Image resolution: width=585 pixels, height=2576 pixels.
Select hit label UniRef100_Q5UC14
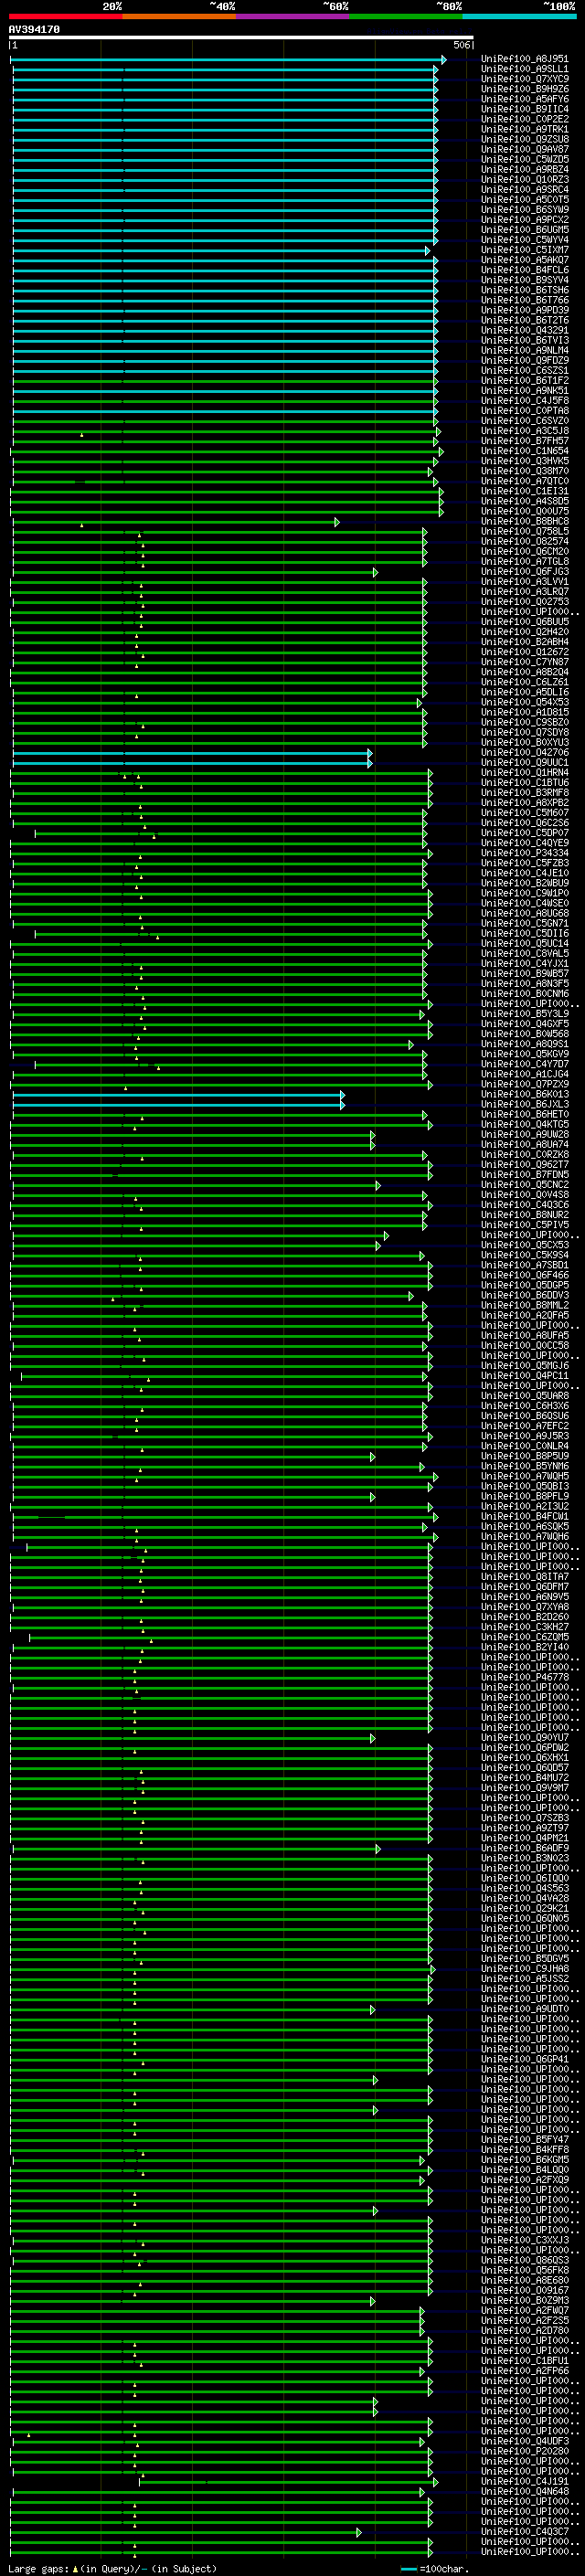click(x=525, y=944)
